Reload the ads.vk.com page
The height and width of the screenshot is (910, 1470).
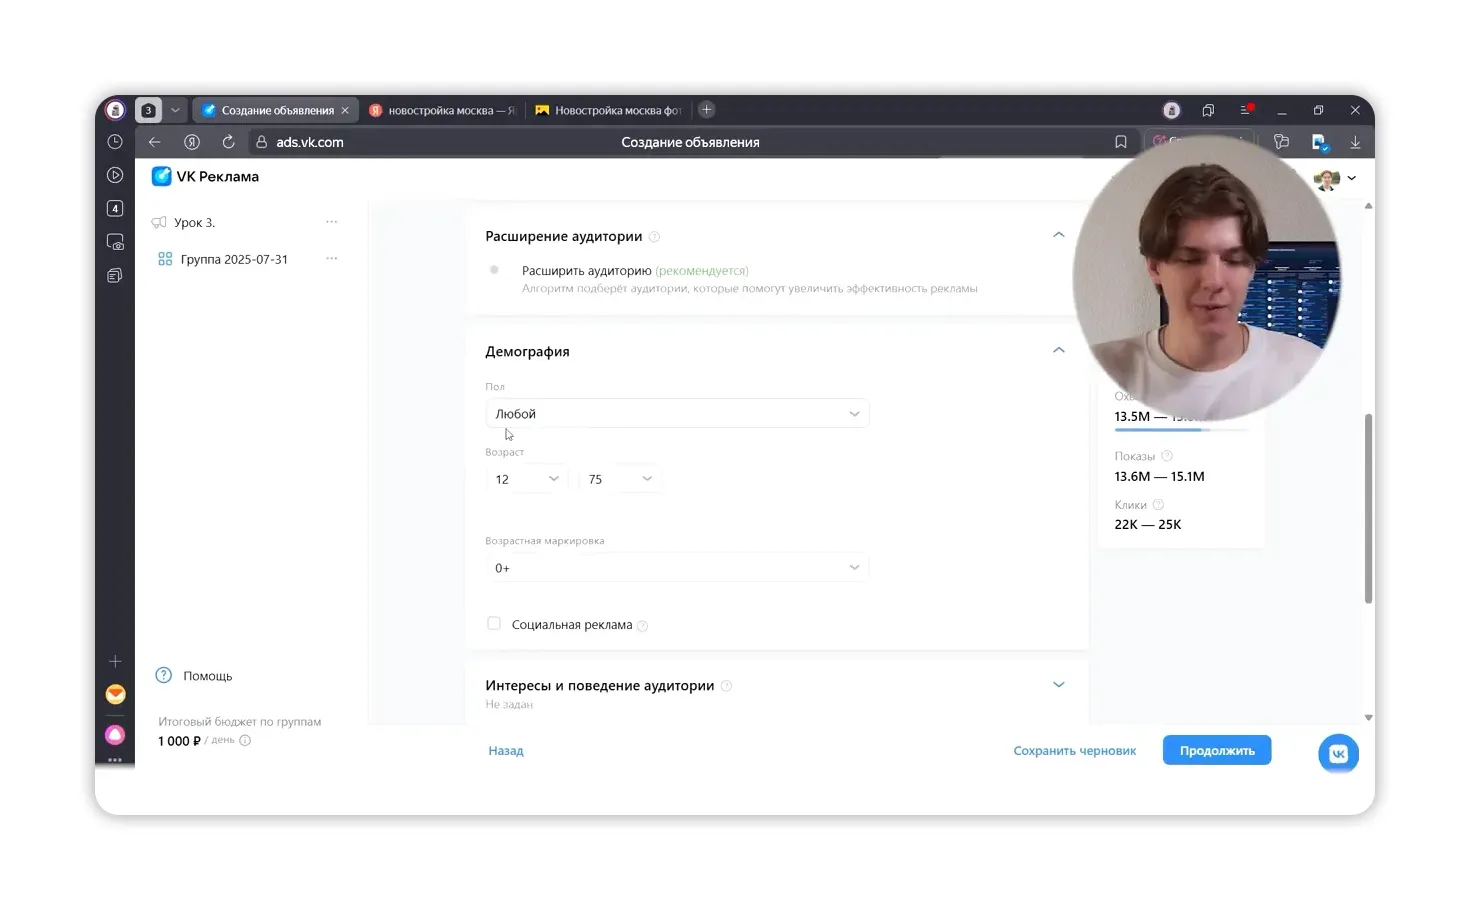tap(228, 141)
